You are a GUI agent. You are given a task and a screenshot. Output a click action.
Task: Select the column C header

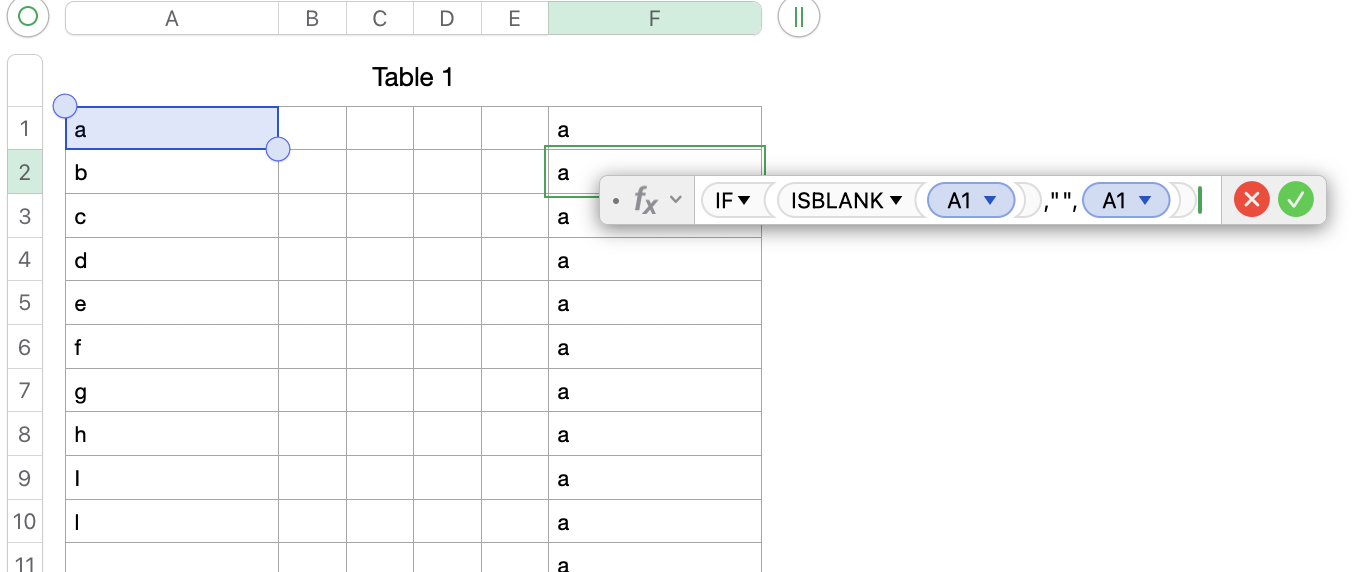(x=379, y=18)
